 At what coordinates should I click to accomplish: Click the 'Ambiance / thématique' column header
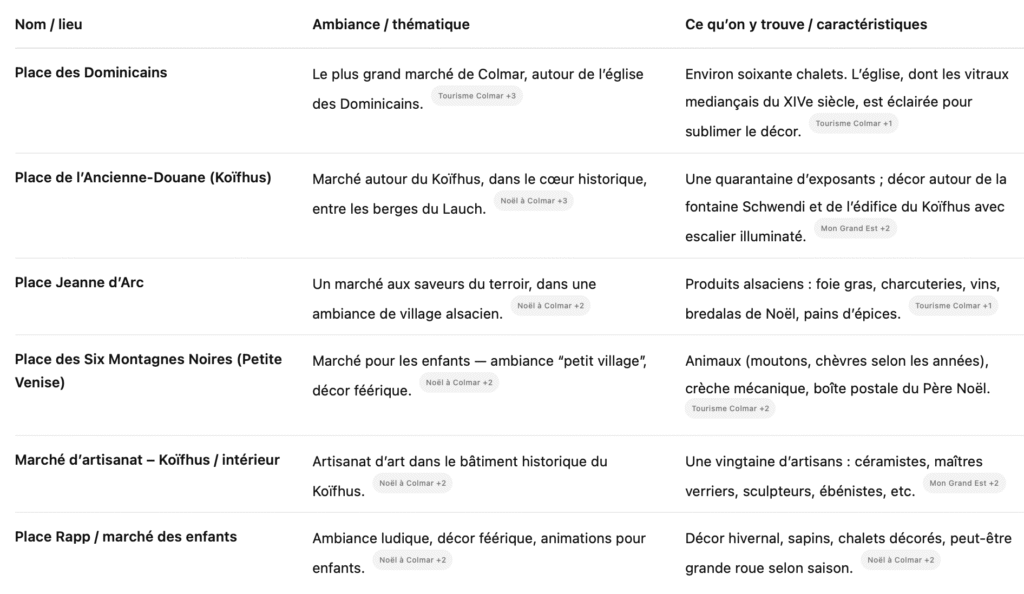pos(390,24)
